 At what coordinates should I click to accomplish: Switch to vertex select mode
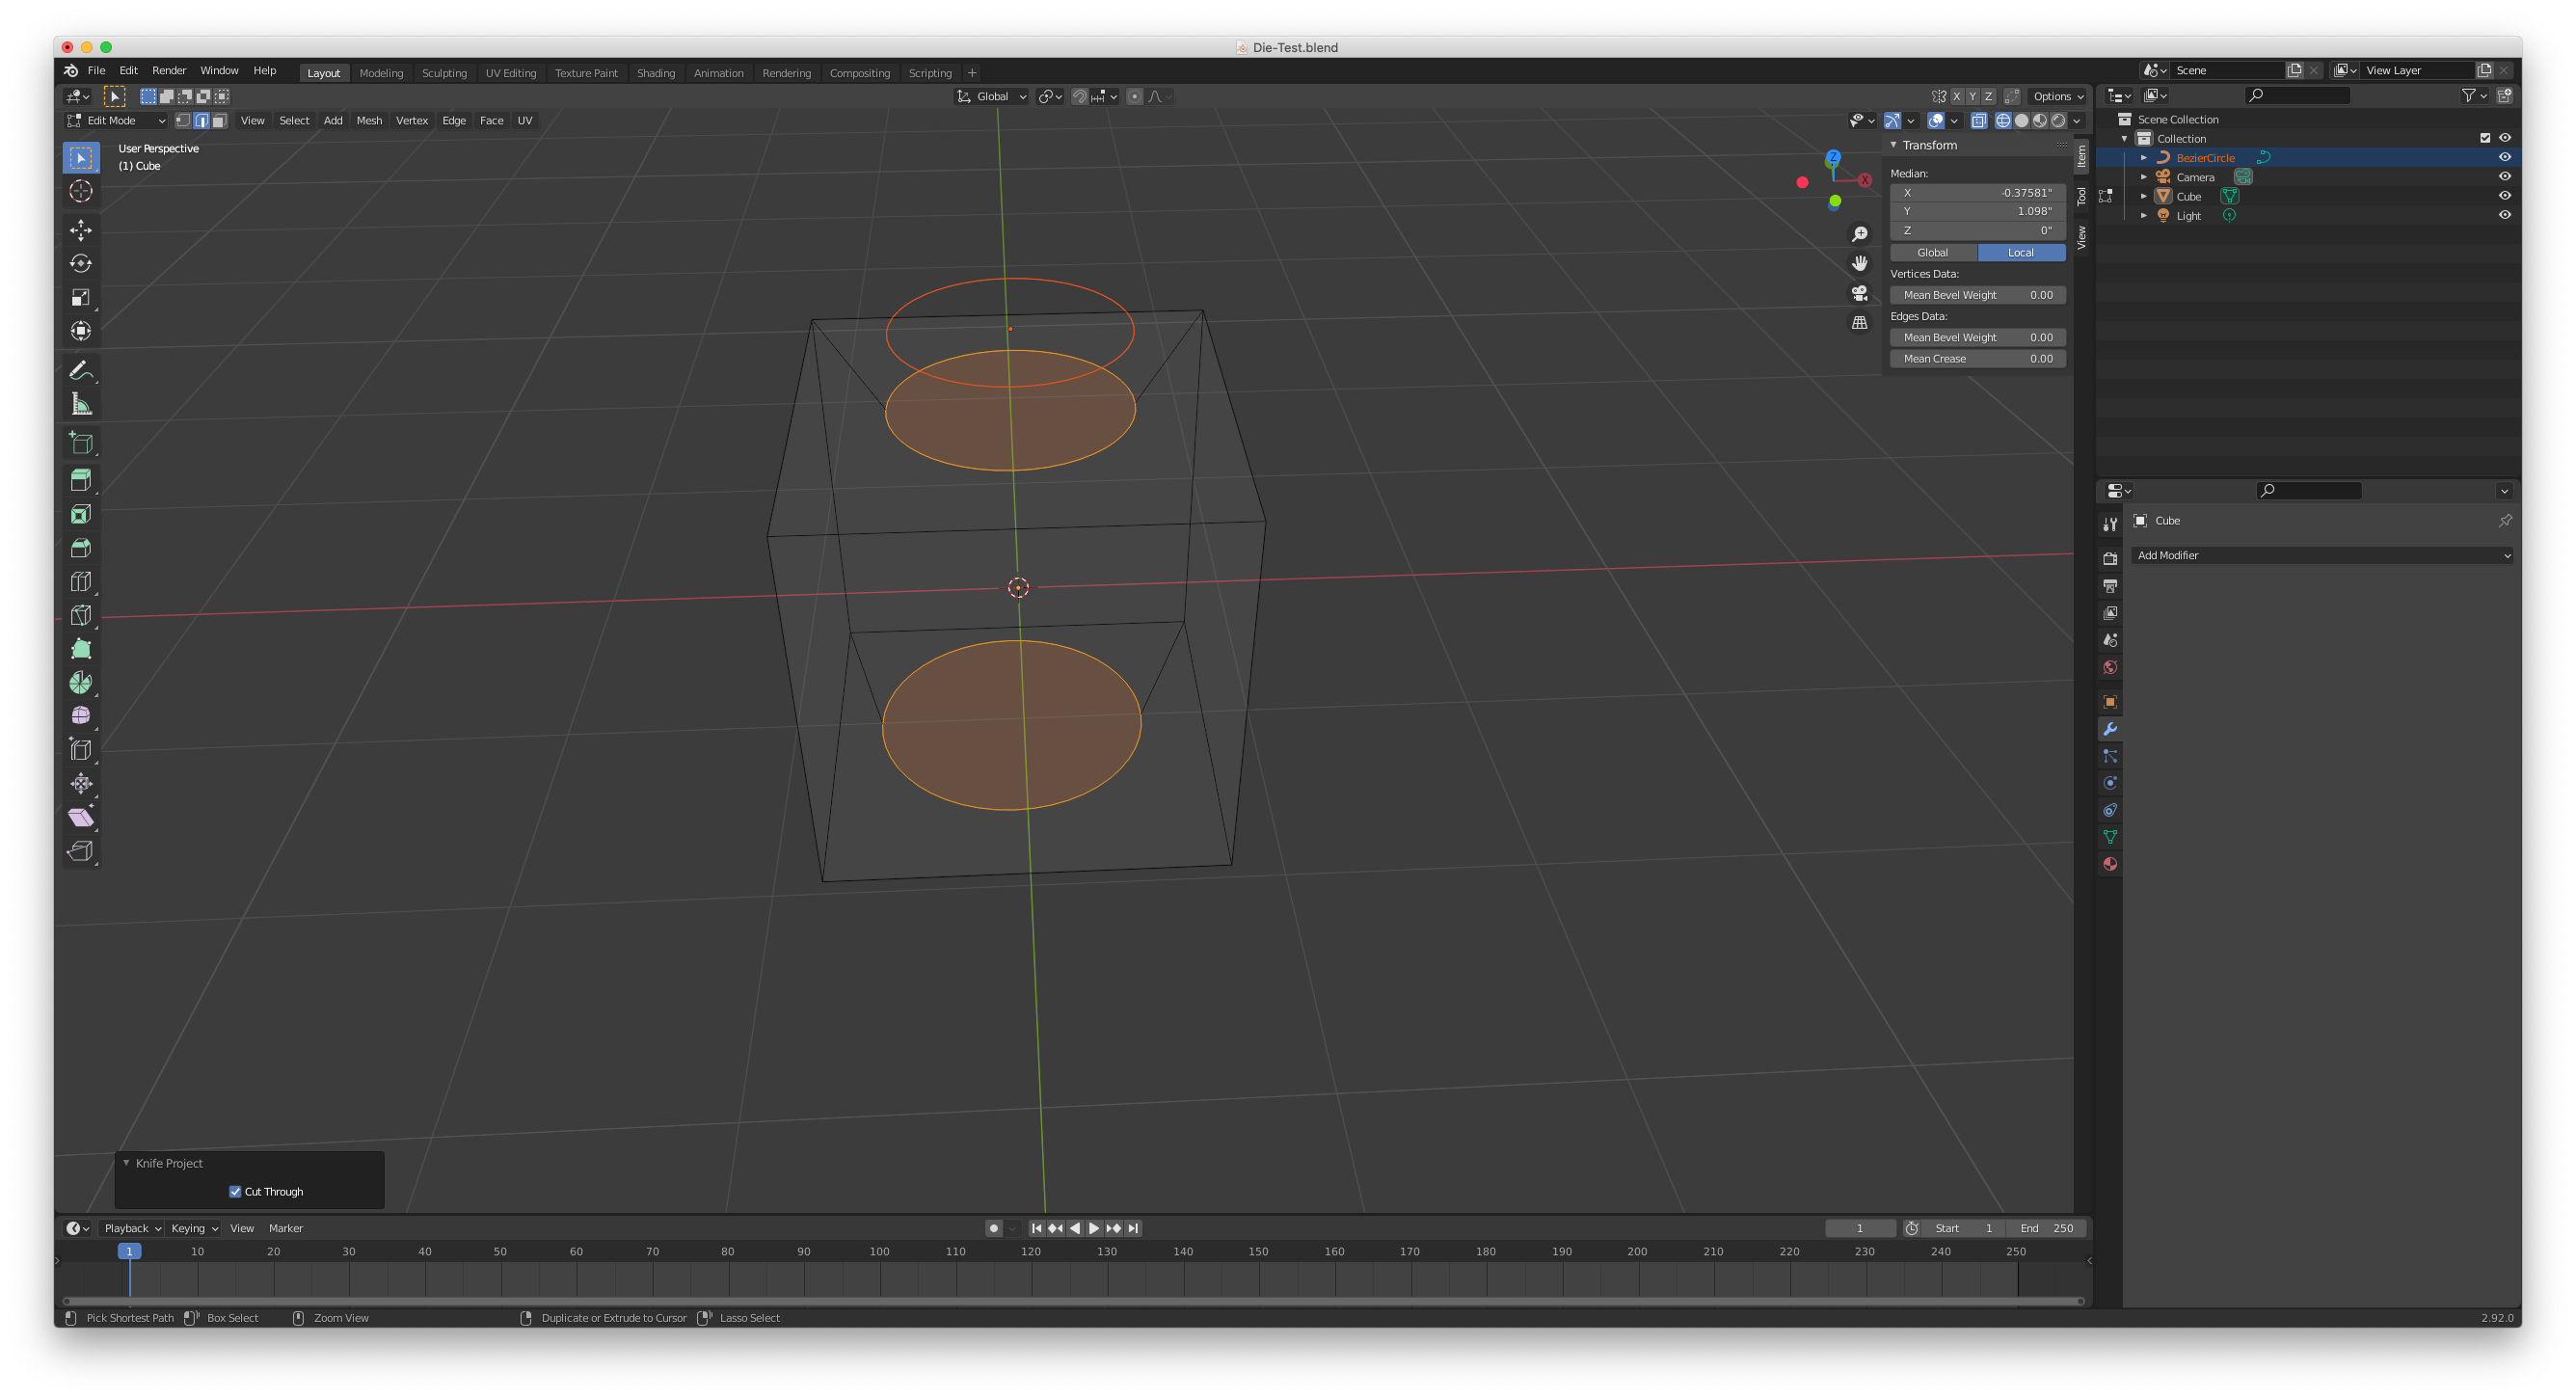tap(183, 121)
